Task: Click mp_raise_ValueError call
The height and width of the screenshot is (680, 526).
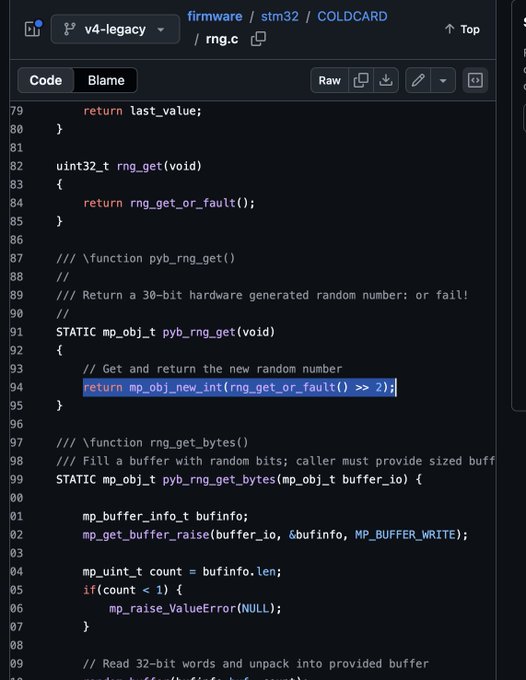Action: (173, 608)
